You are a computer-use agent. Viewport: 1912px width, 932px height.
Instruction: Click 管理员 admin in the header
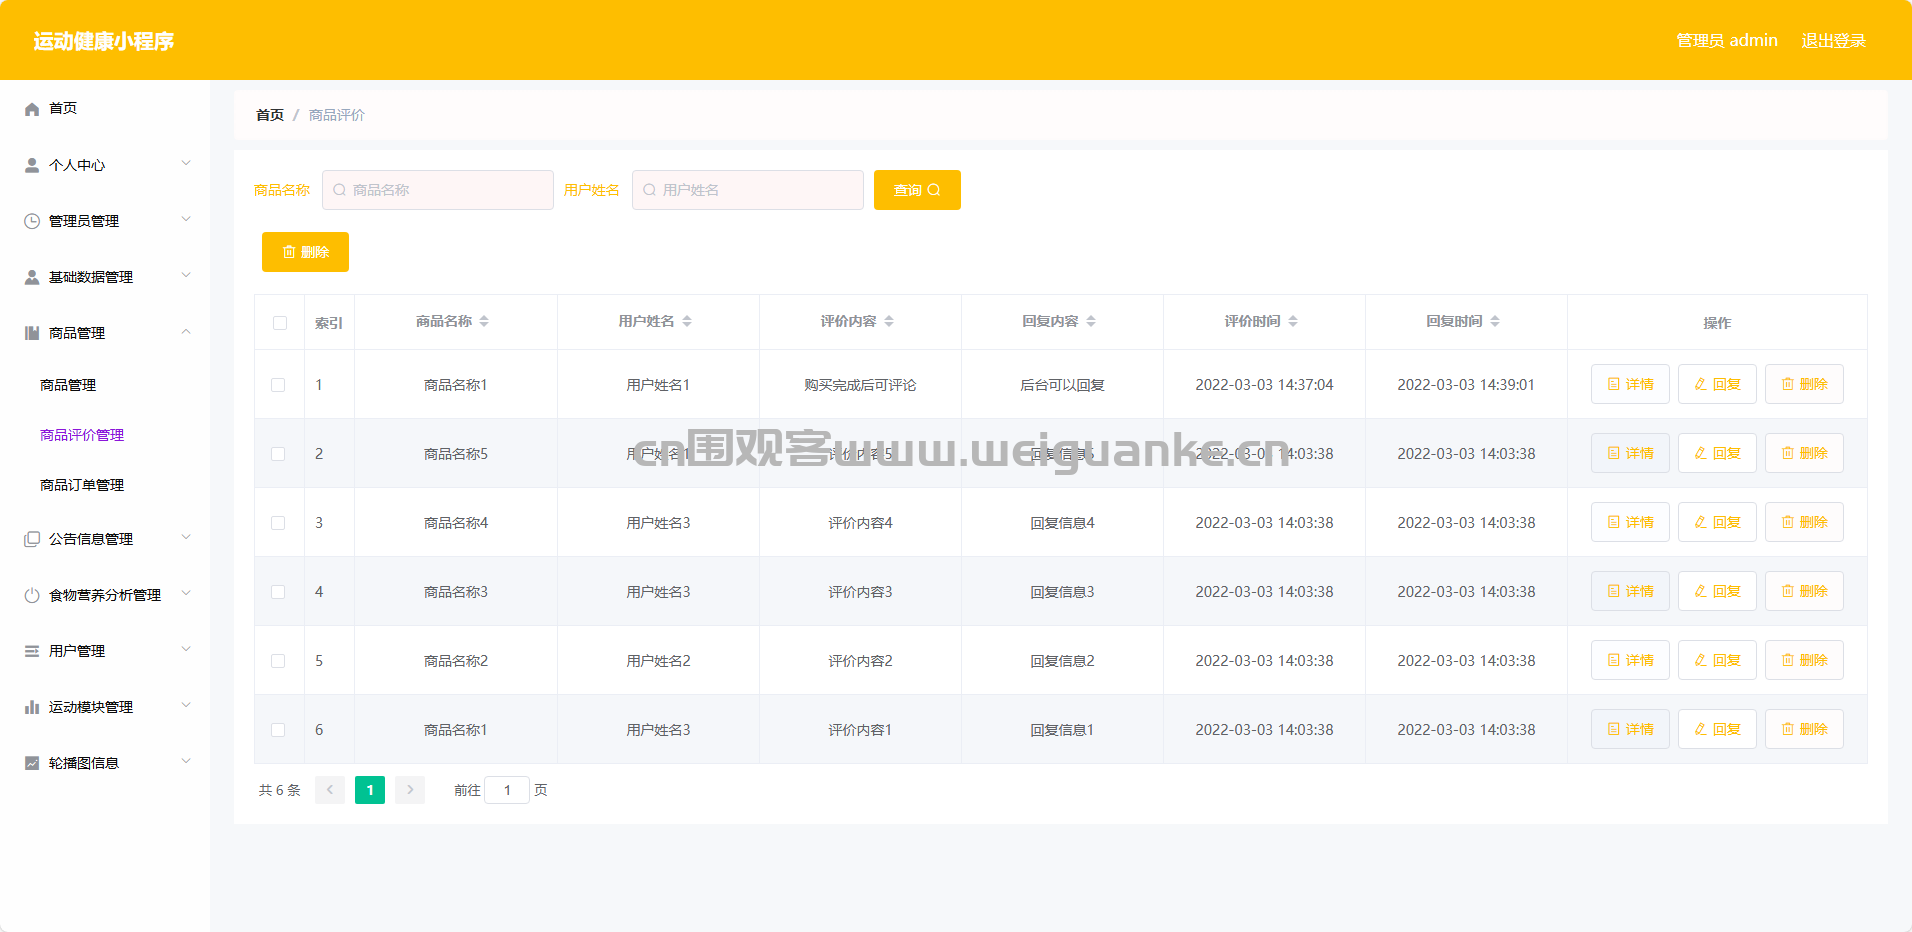[1727, 41]
